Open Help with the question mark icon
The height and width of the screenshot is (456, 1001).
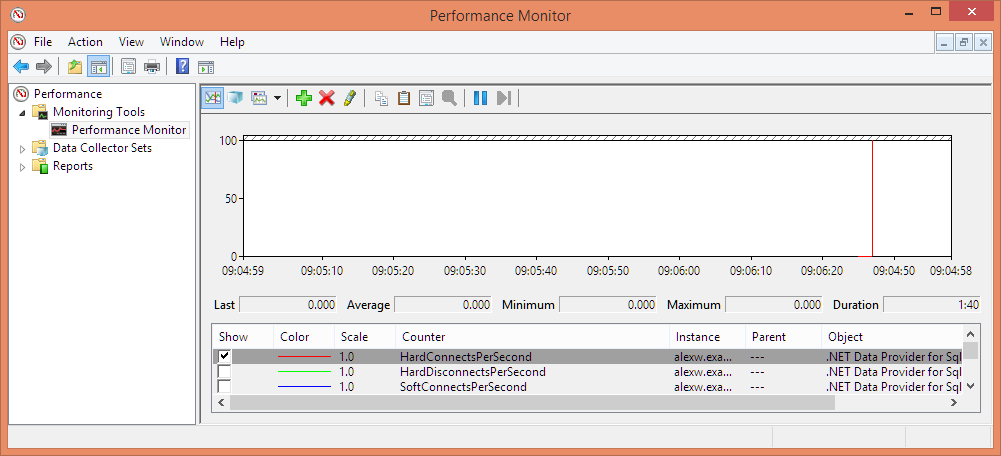tap(183, 66)
